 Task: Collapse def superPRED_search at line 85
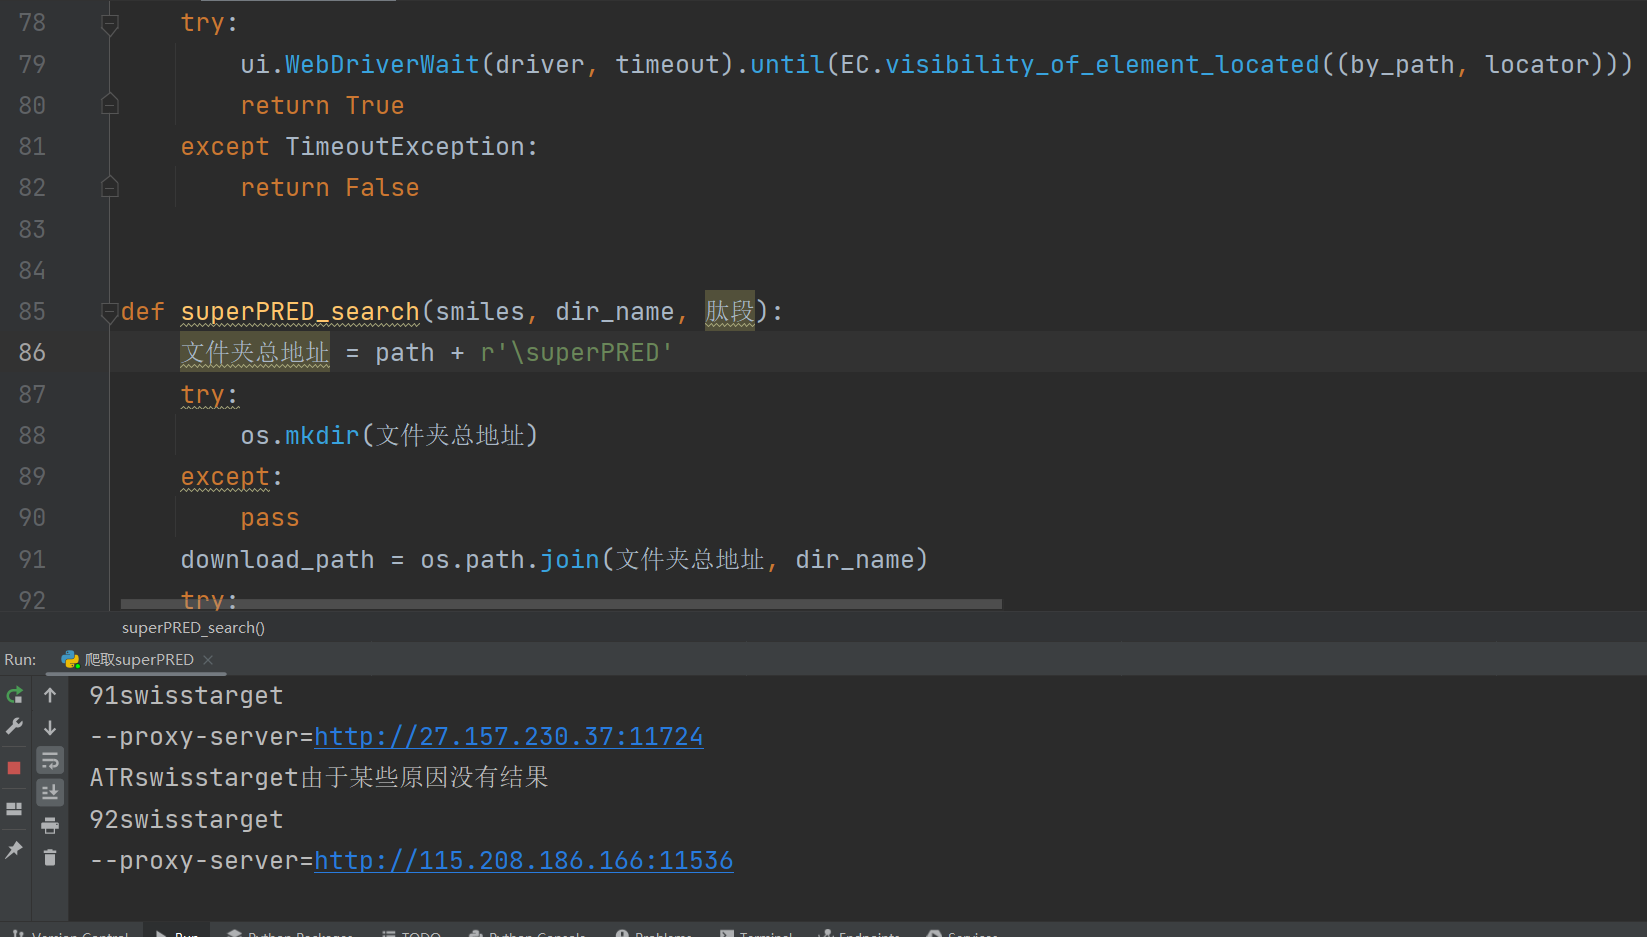point(110,312)
